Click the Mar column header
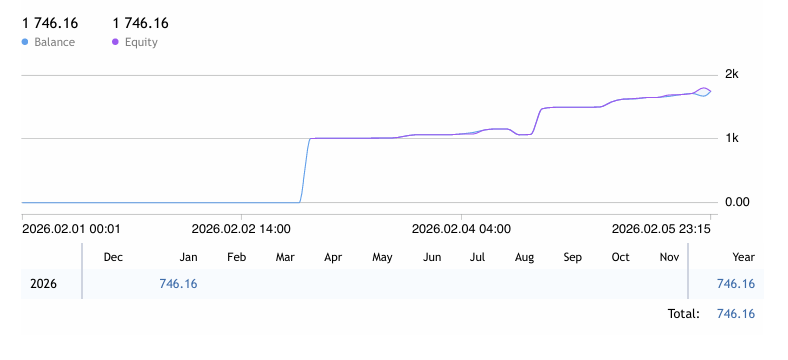 (285, 257)
